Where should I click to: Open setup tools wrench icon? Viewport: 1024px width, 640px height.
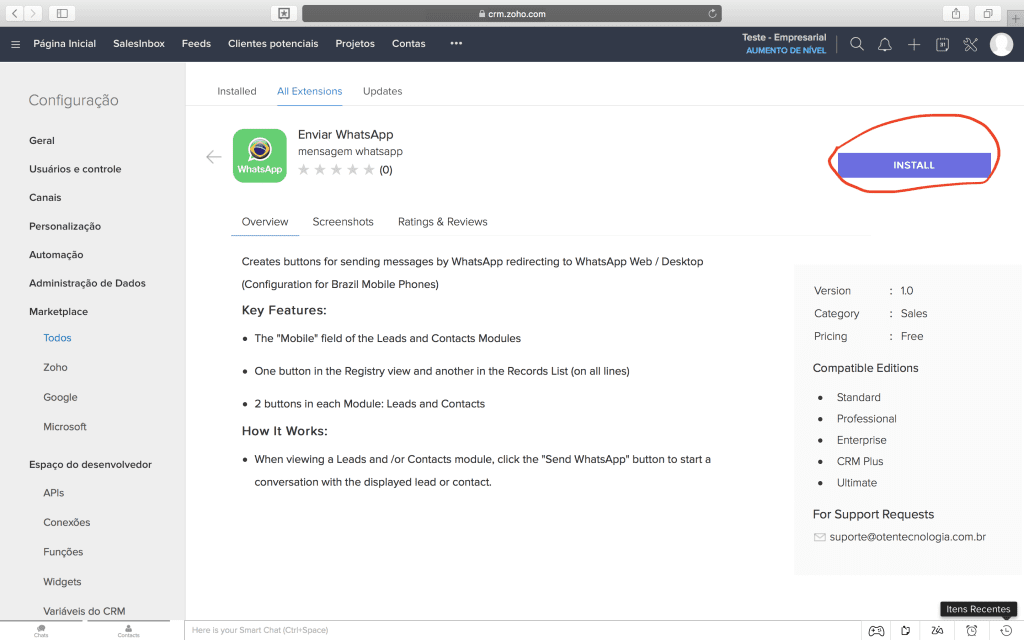click(x=970, y=44)
